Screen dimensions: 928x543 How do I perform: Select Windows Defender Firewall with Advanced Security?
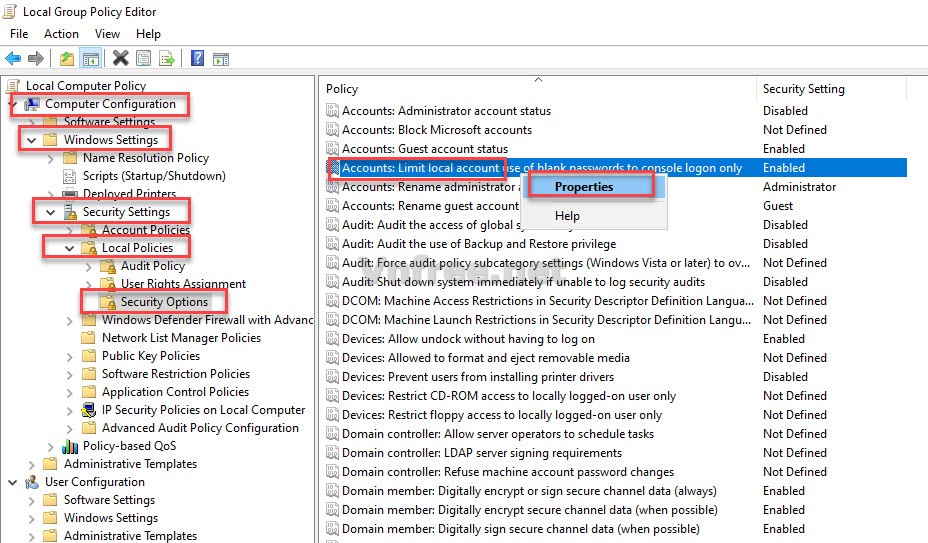click(207, 320)
